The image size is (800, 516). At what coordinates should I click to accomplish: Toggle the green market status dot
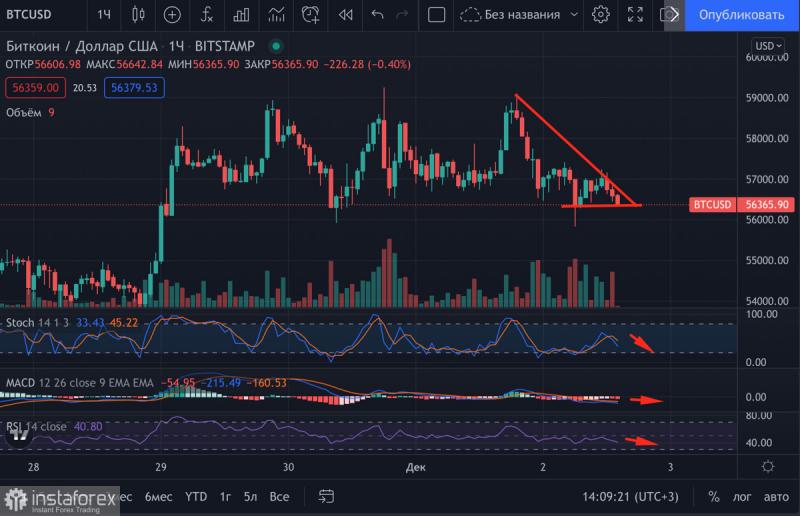[276, 46]
